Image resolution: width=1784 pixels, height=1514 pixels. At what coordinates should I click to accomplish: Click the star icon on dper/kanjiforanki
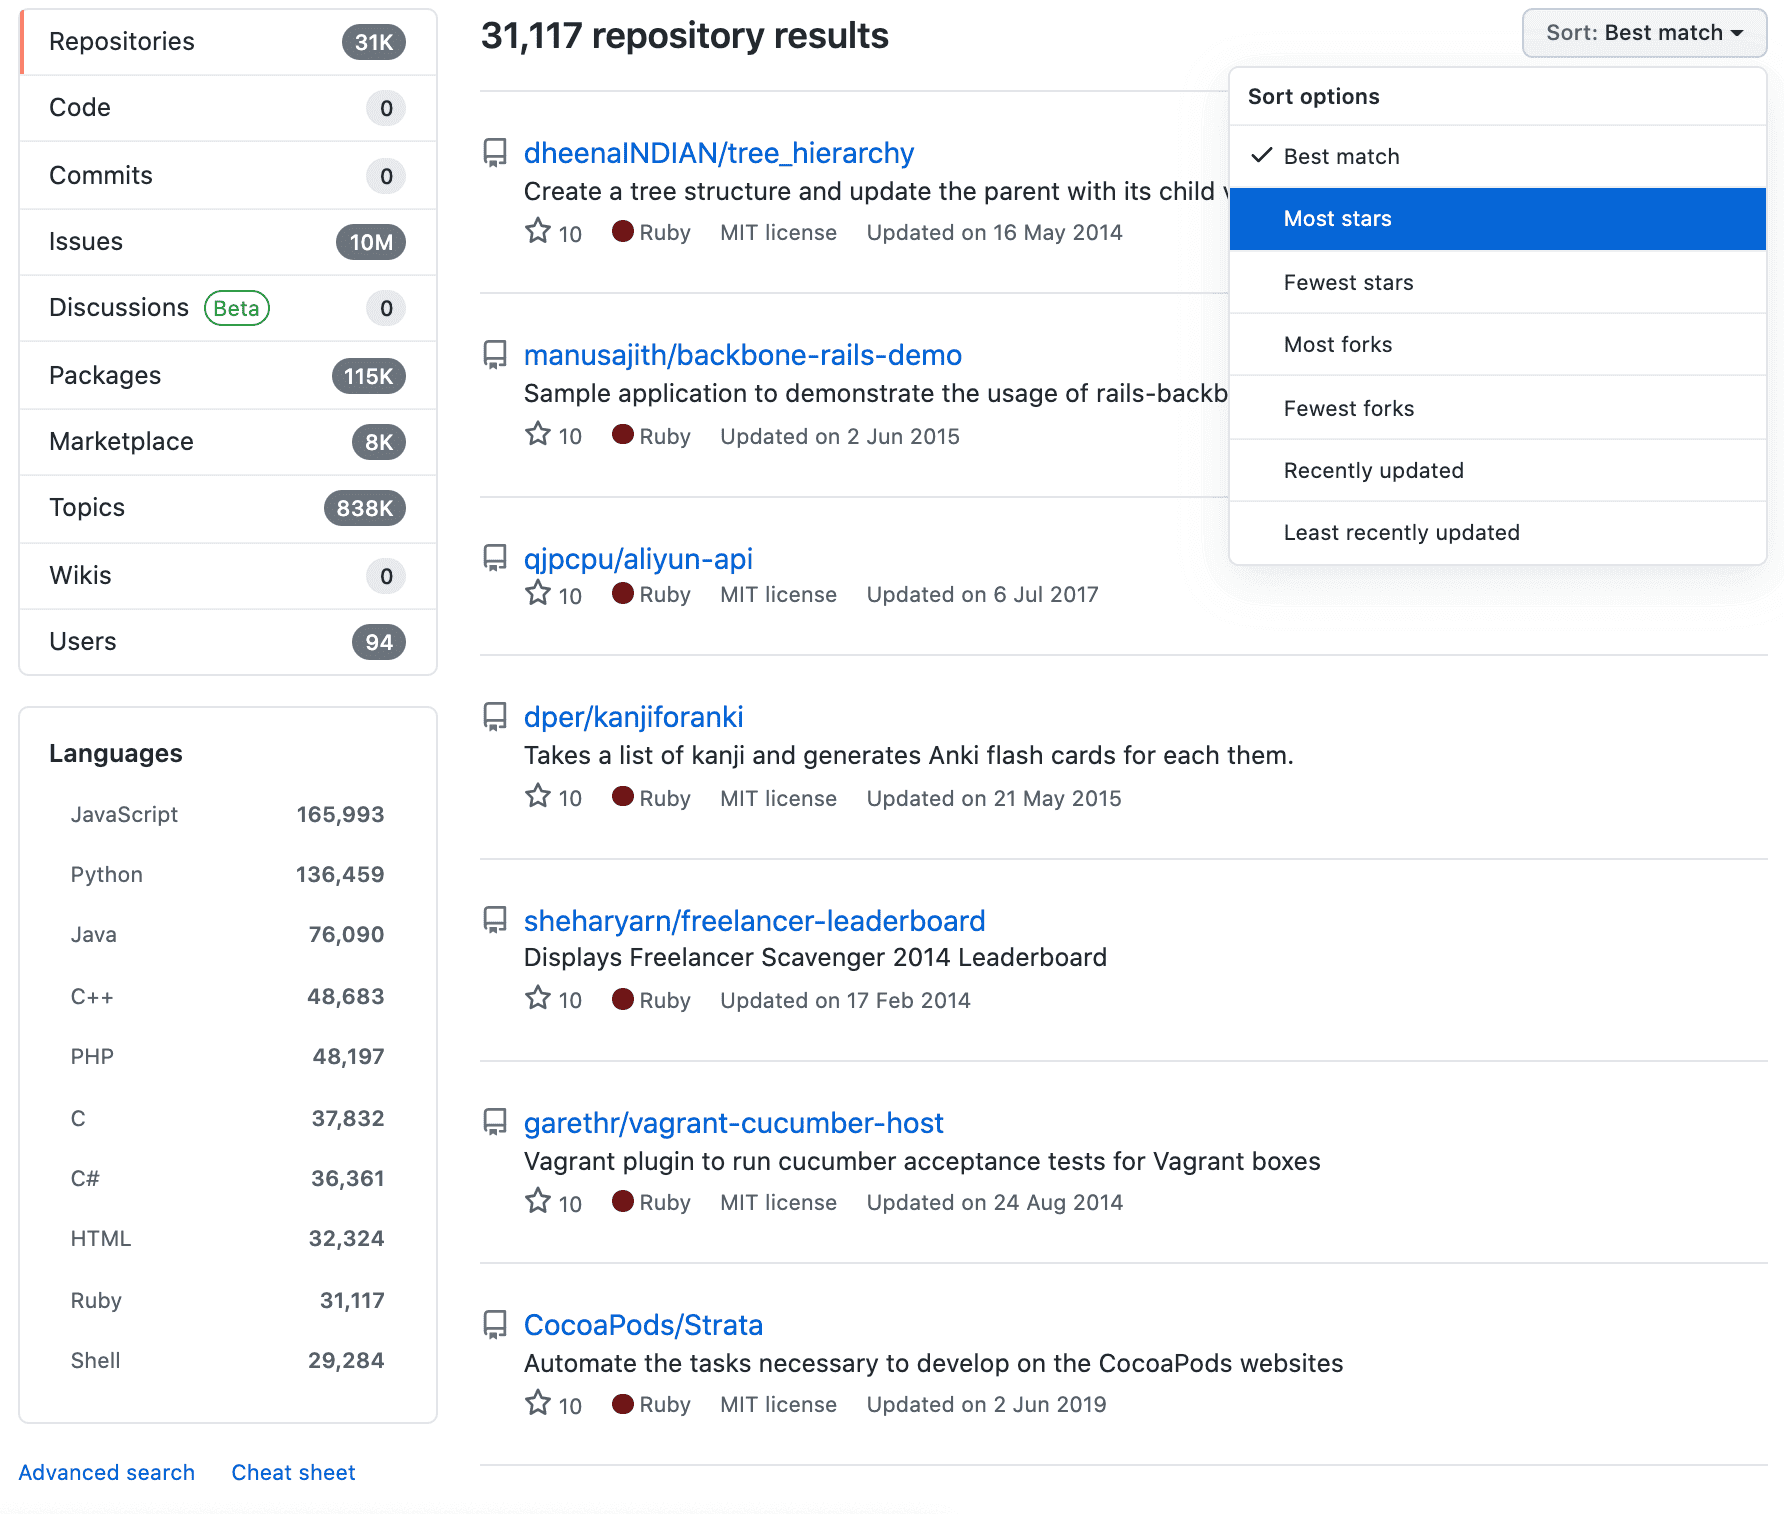coord(537,796)
